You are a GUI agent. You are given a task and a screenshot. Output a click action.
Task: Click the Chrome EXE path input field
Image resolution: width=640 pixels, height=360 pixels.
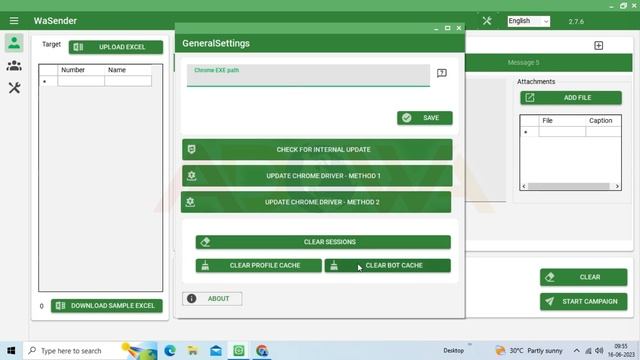(x=308, y=75)
